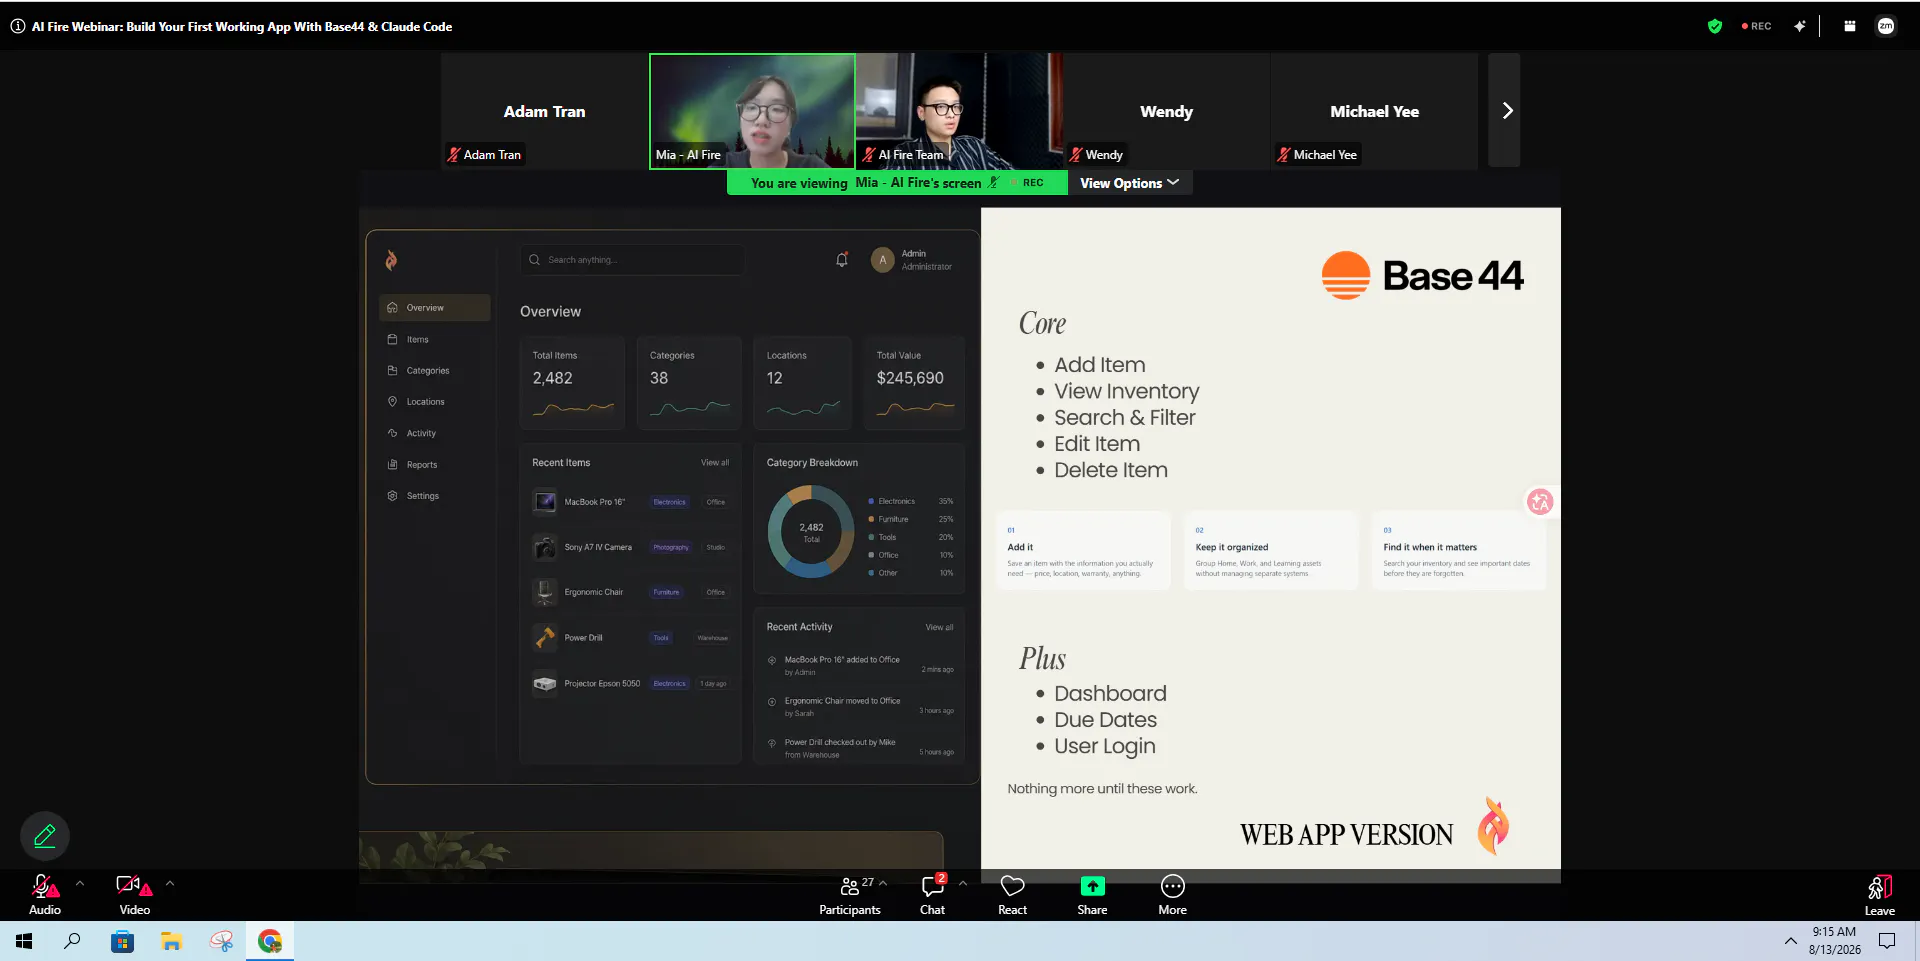Click the green encryption shield icon
The image size is (1920, 961).
pos(1715,27)
